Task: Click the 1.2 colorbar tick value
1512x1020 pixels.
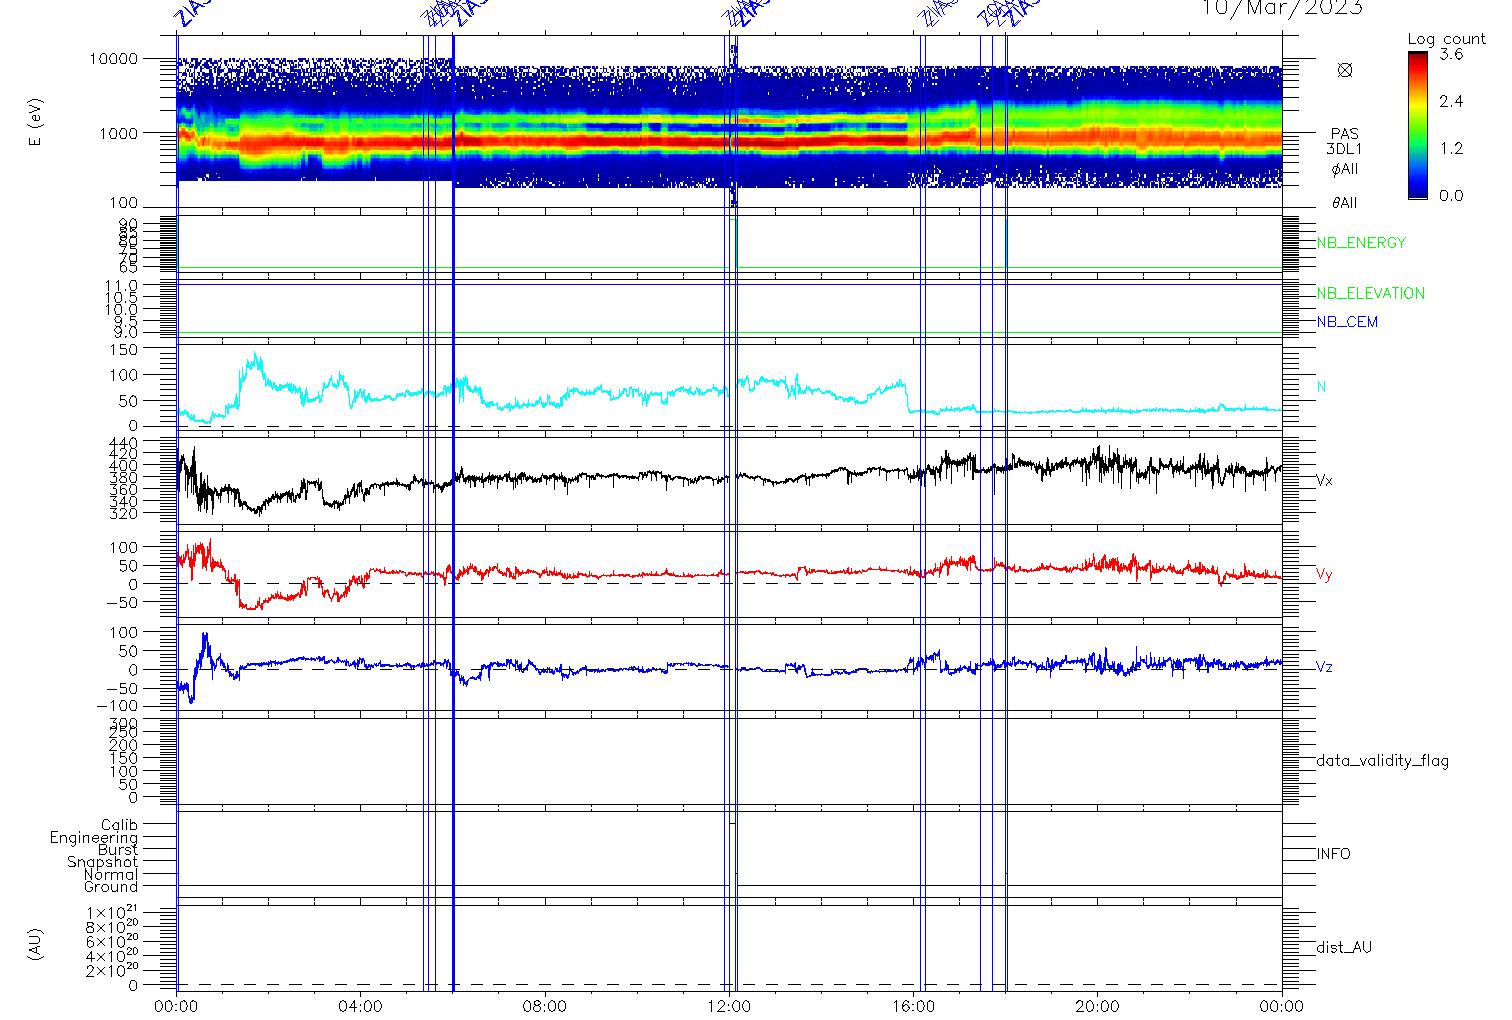Action: (1451, 148)
